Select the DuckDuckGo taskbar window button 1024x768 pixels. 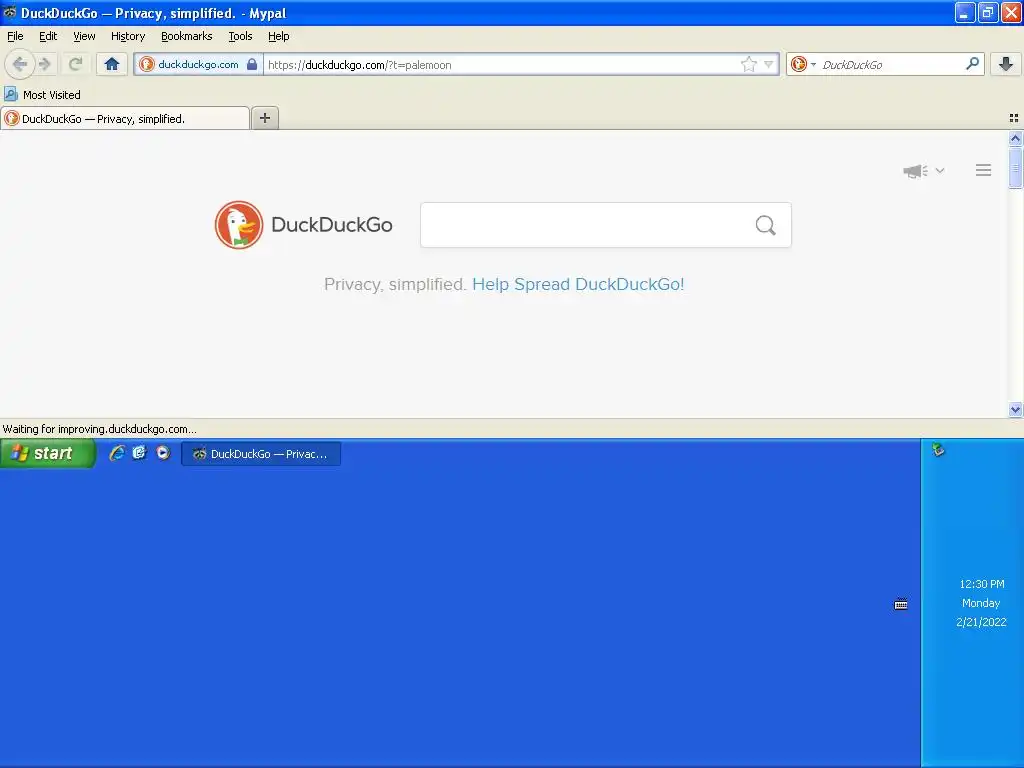click(261, 454)
